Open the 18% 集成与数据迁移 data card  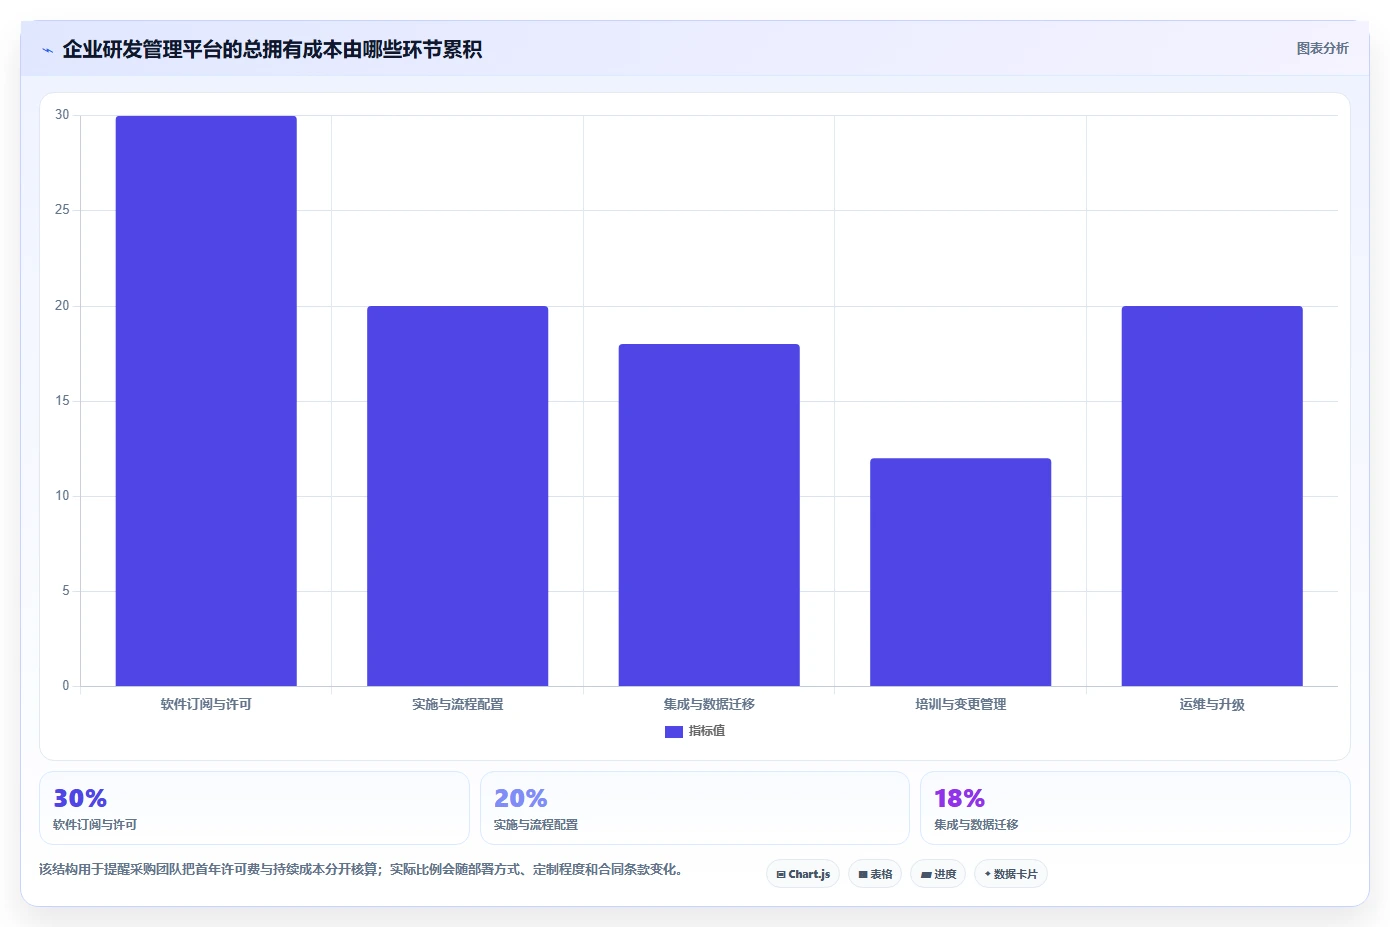(1135, 808)
